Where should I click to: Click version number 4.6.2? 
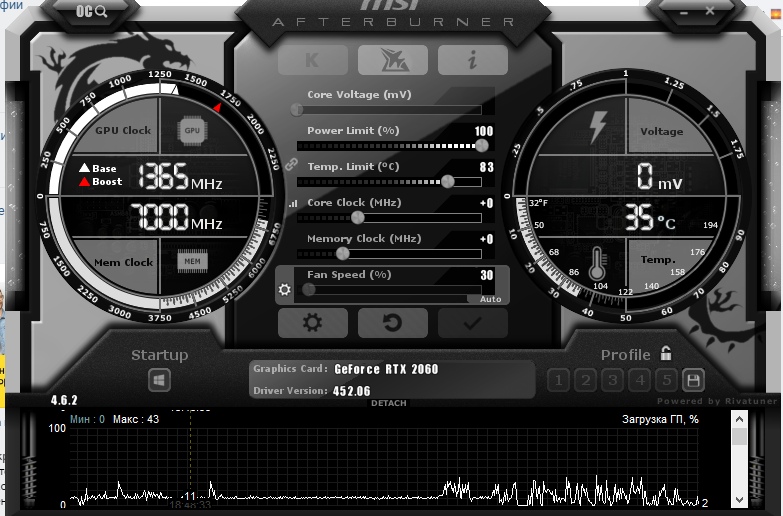click(x=64, y=400)
